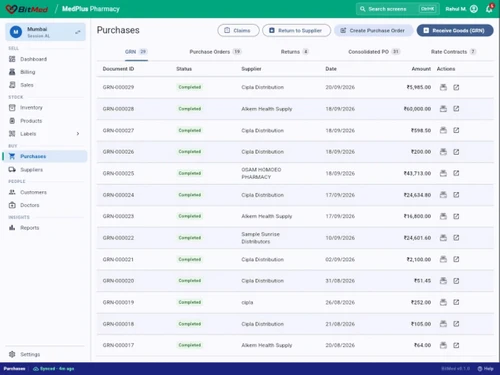Click the BitMed logo
Screen dimensions: 500x375
pos(27,9)
